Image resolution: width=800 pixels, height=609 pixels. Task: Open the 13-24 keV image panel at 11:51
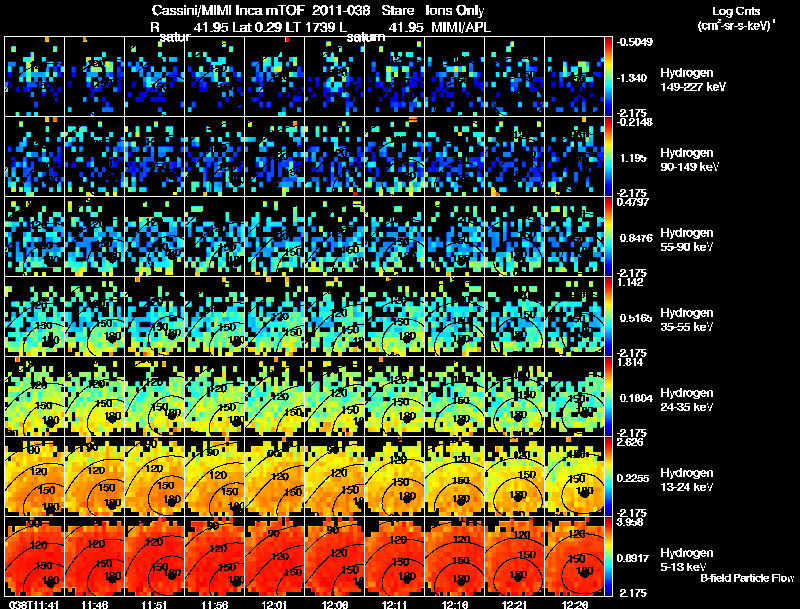click(x=155, y=476)
